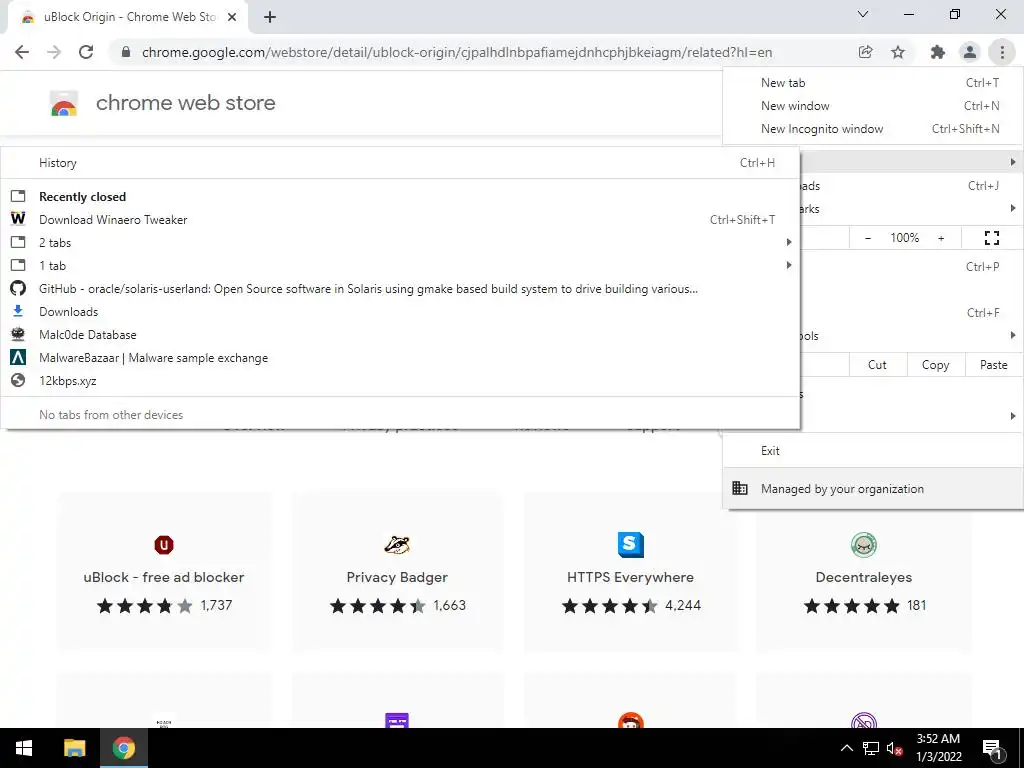Click the Cut button in menu
The width and height of the screenshot is (1024, 768).
click(877, 365)
